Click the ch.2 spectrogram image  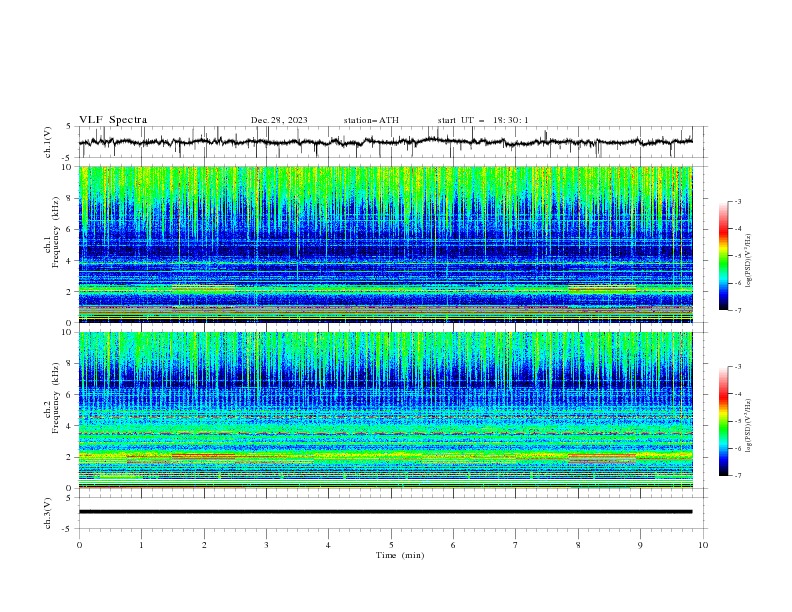click(385, 410)
